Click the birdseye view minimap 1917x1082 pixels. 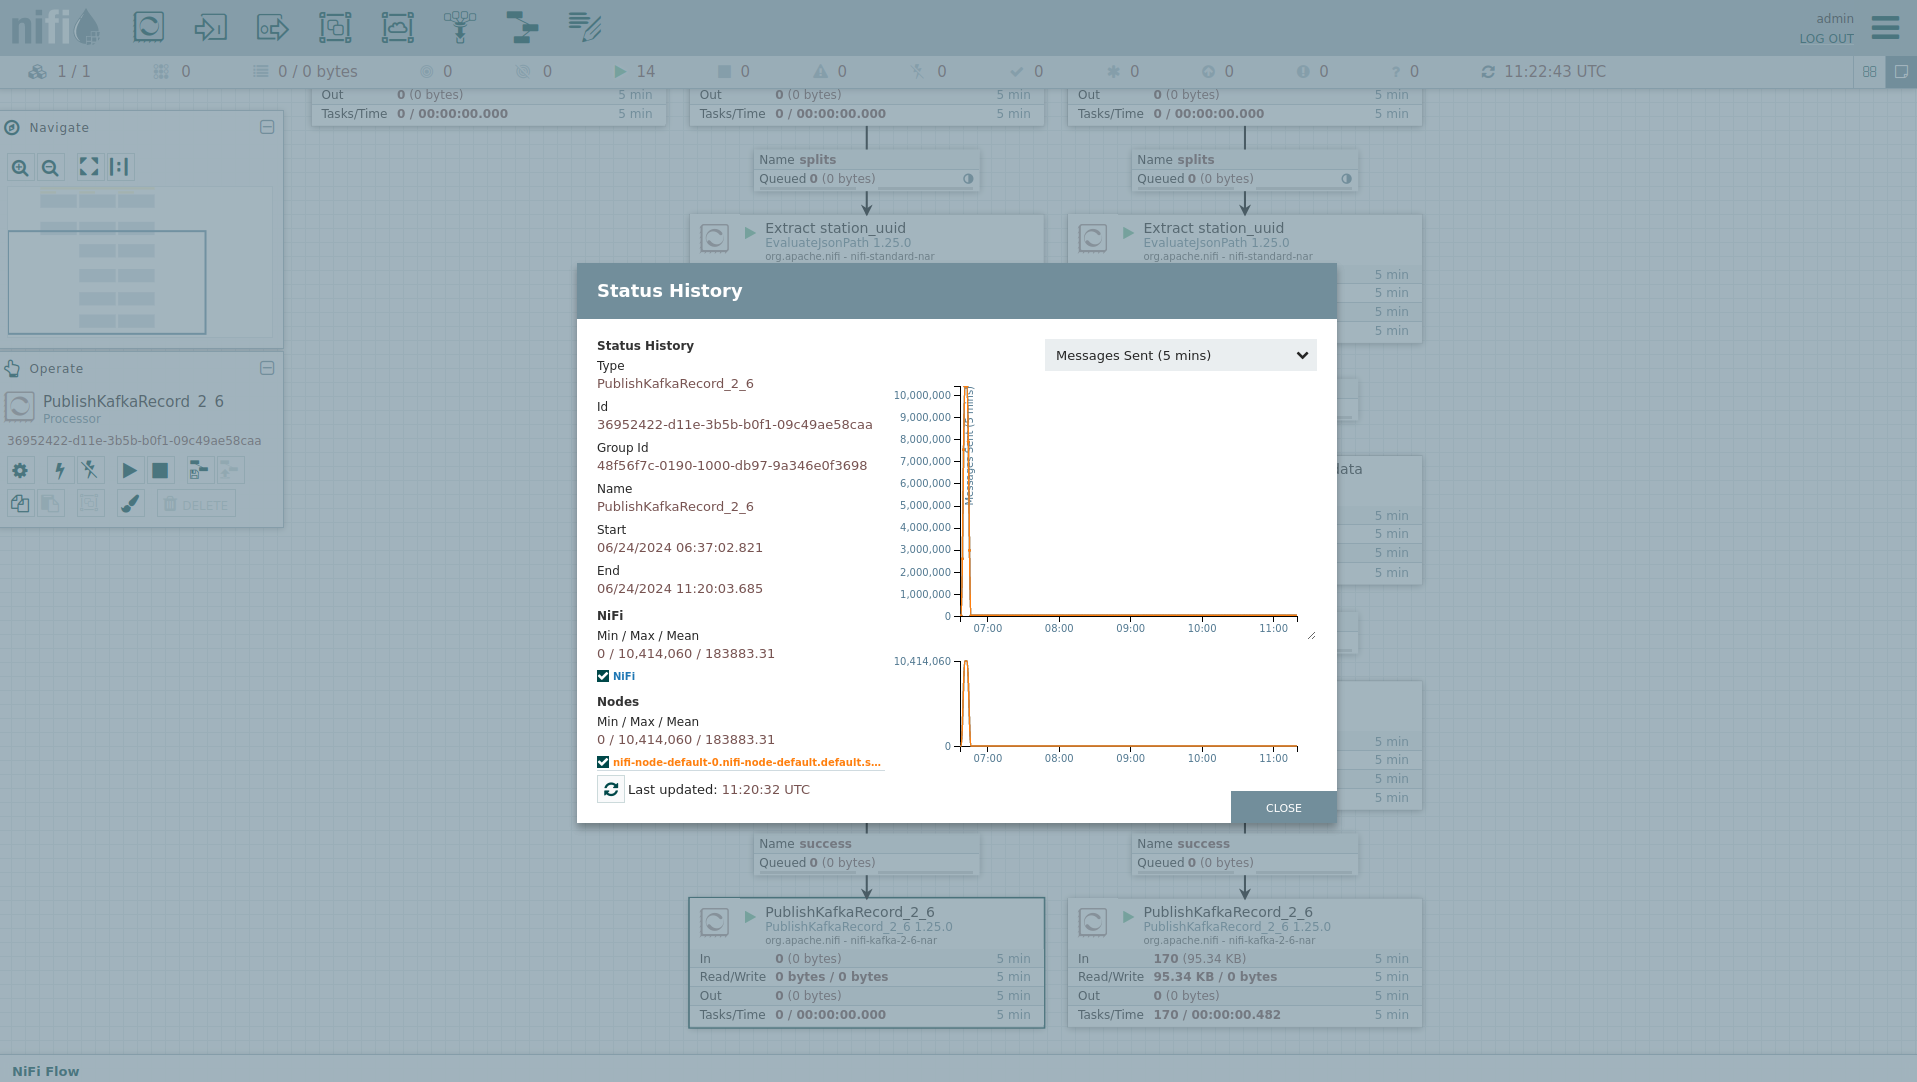140,262
